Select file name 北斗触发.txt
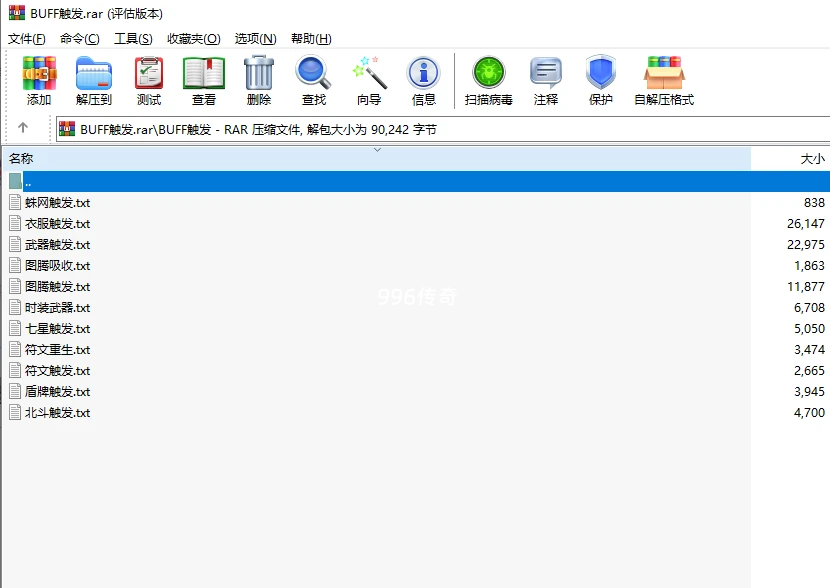This screenshot has height=588, width=830. [x=57, y=413]
